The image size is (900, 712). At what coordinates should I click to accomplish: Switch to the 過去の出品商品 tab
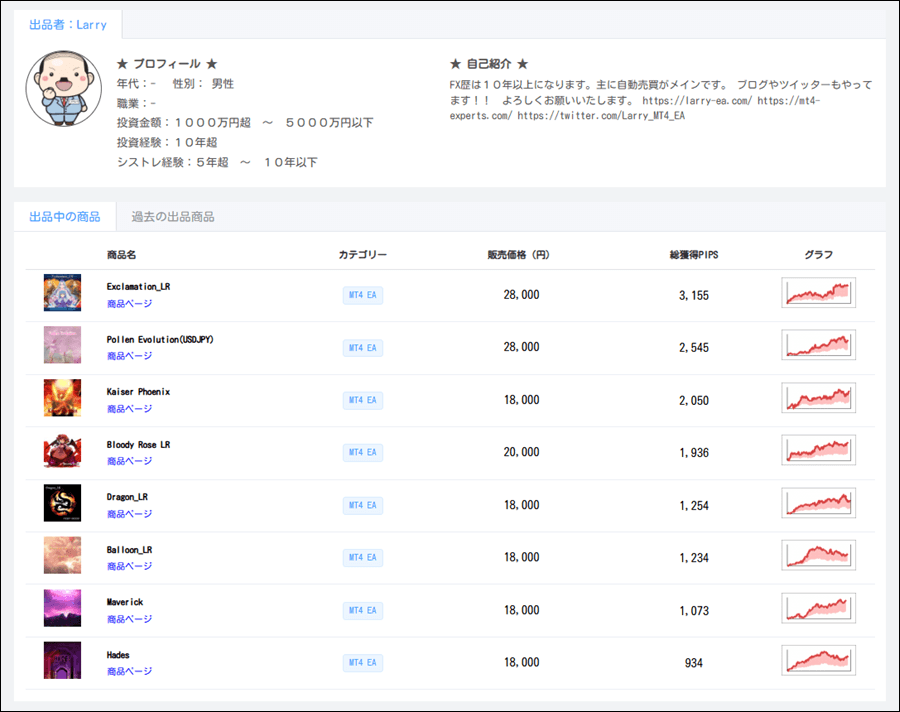click(173, 217)
